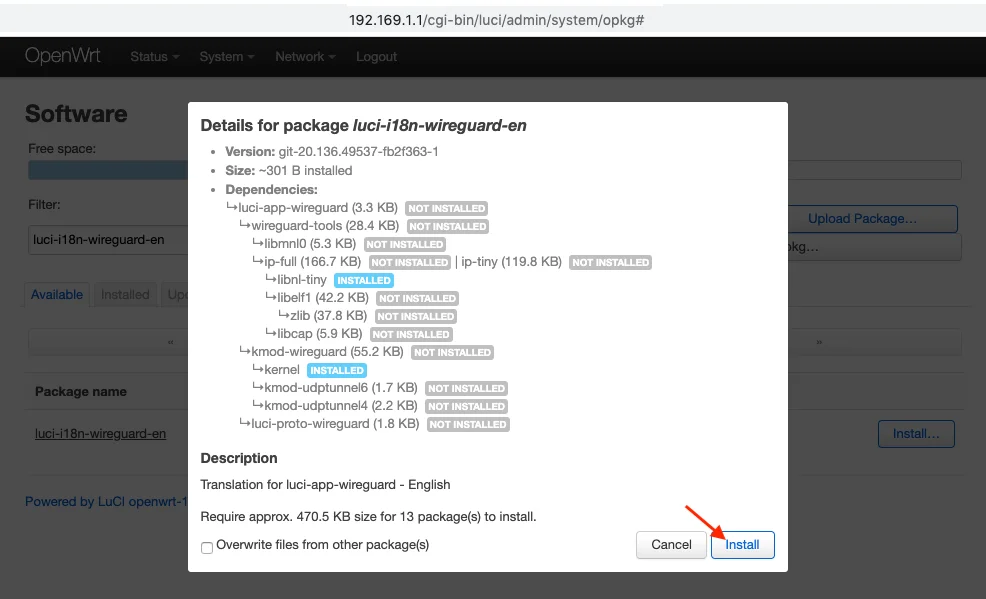Click the INSTALLED badge beside libnl-tiny
This screenshot has height=599, width=986.
[363, 281]
